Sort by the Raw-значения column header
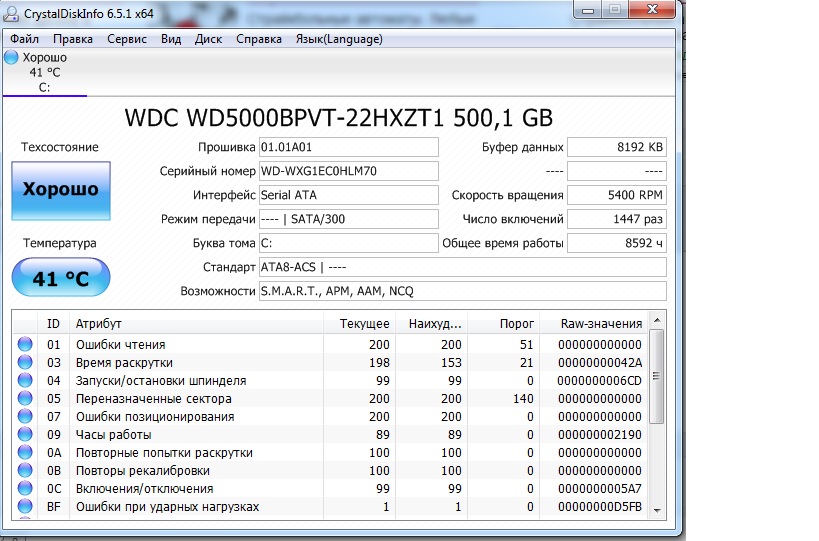Image resolution: width=819 pixels, height=541 pixels. [594, 324]
